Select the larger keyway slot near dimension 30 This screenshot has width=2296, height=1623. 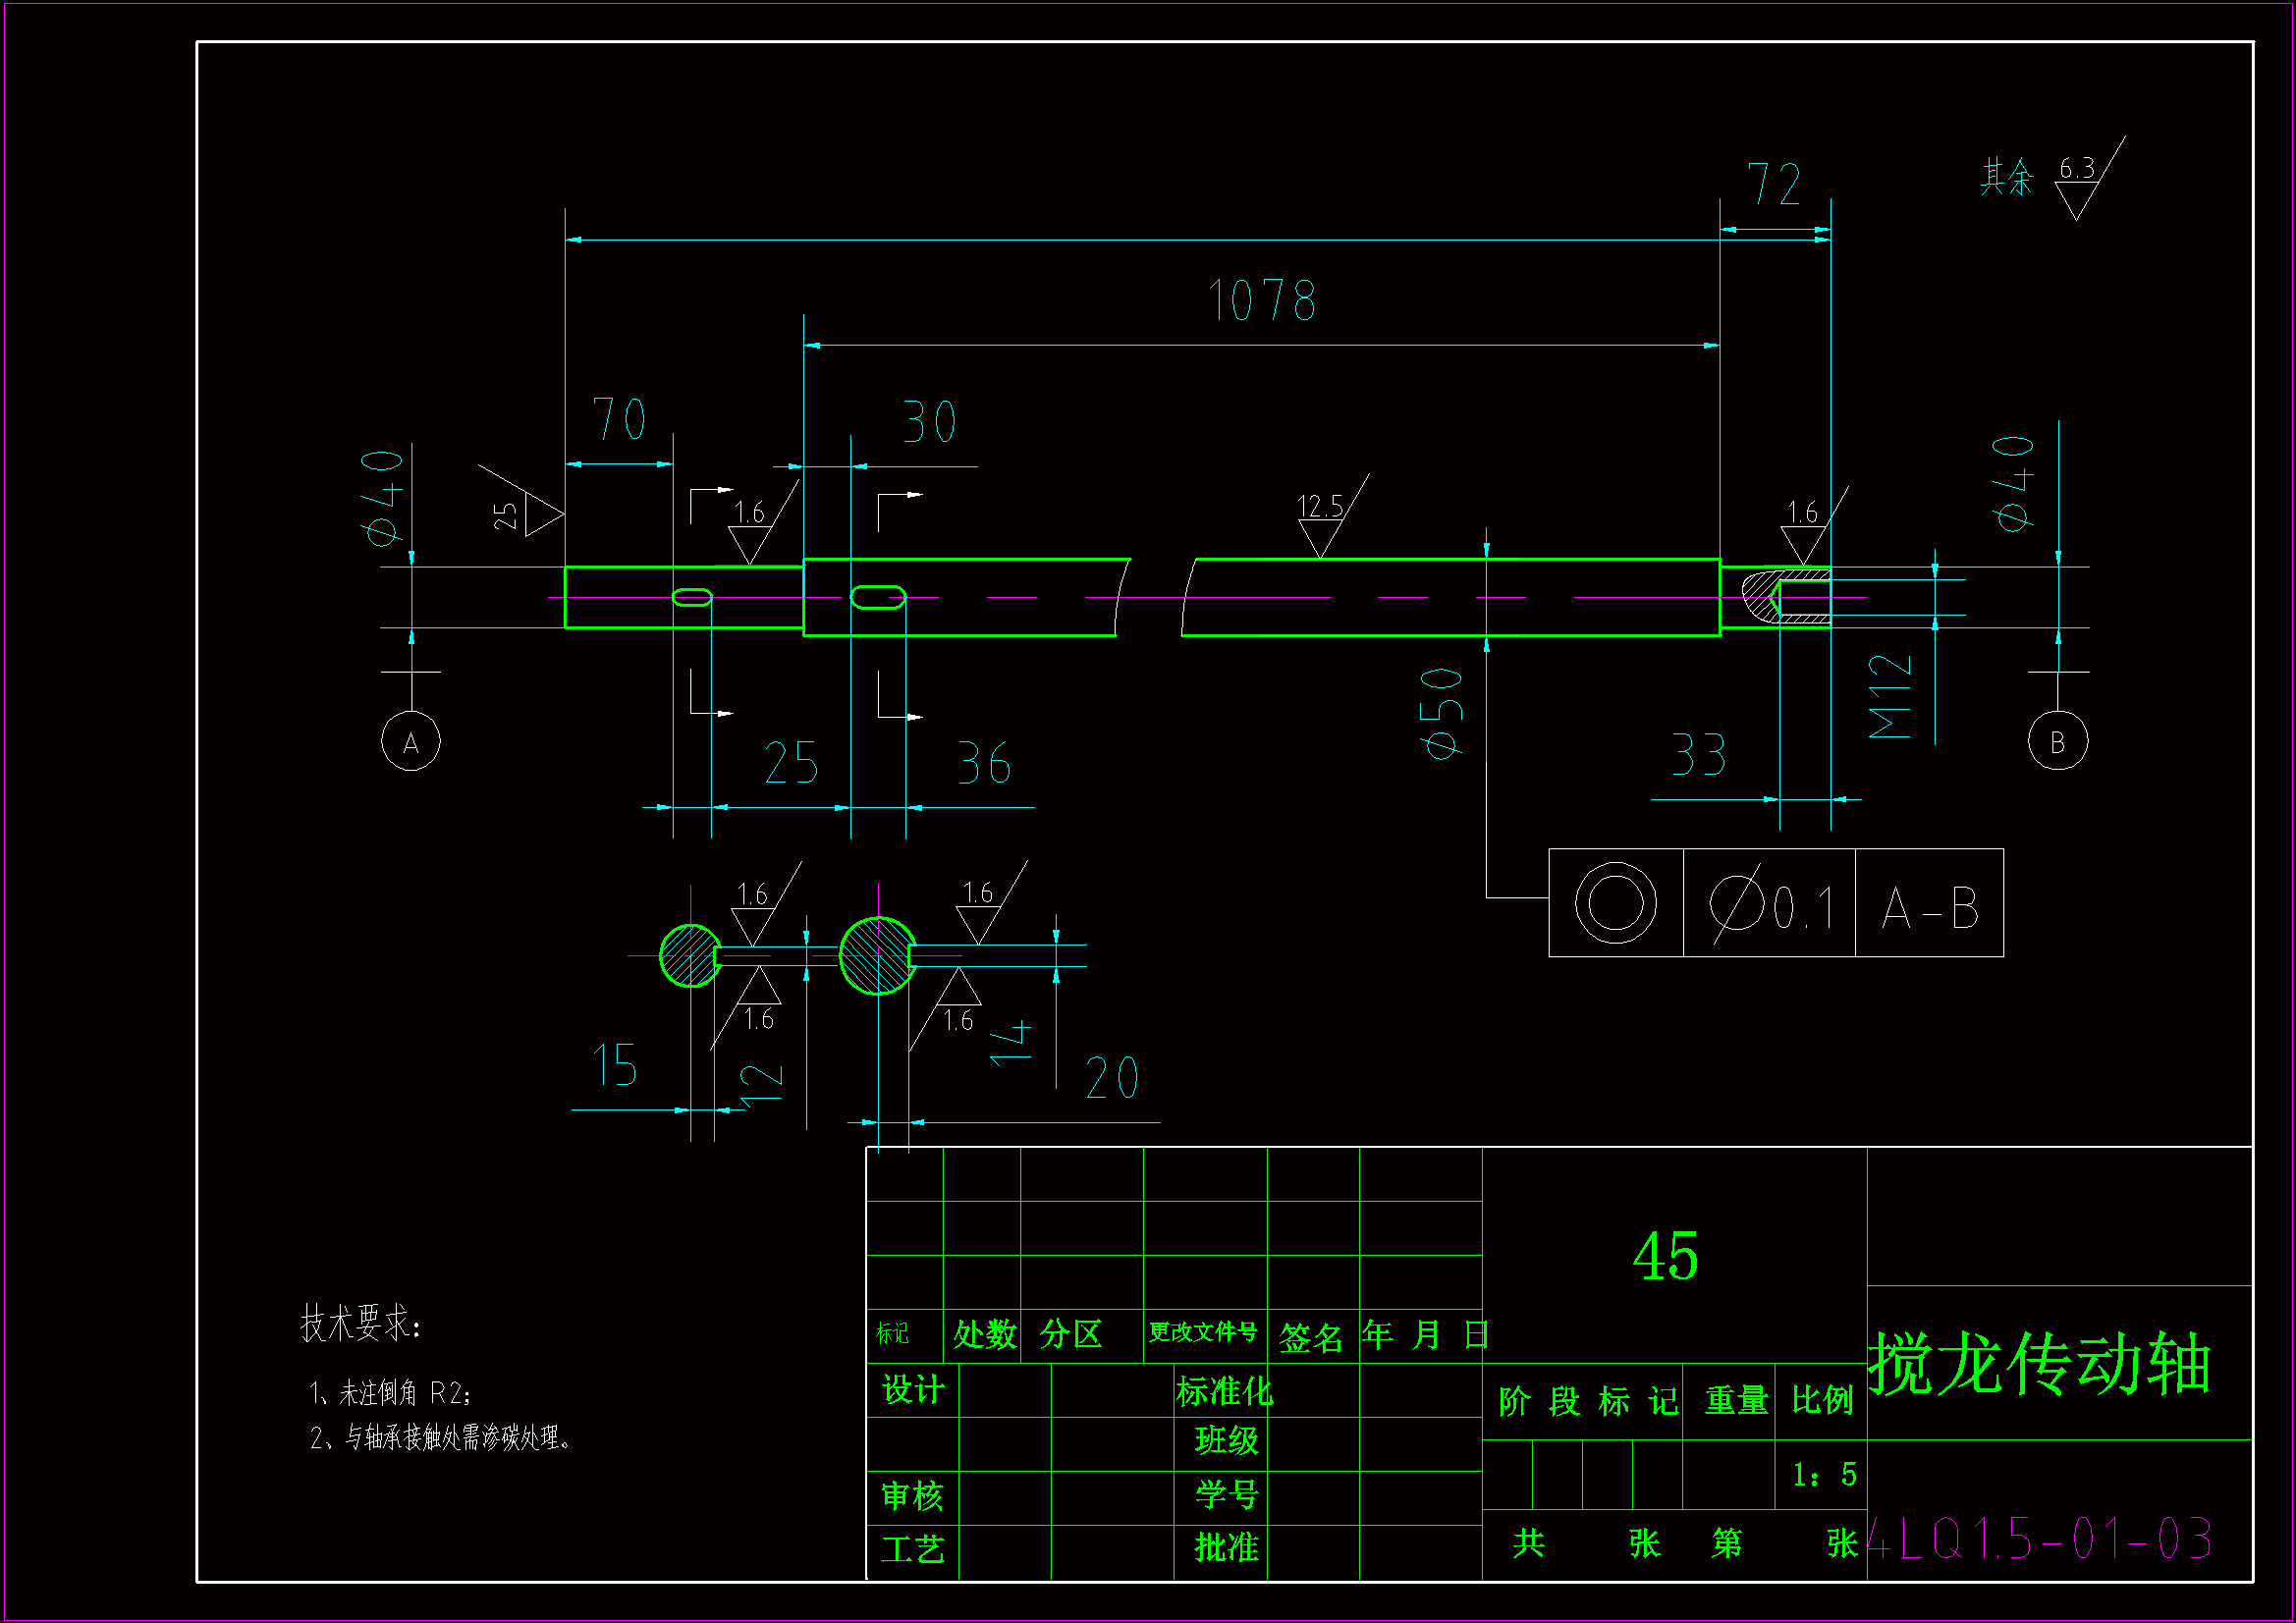878,598
